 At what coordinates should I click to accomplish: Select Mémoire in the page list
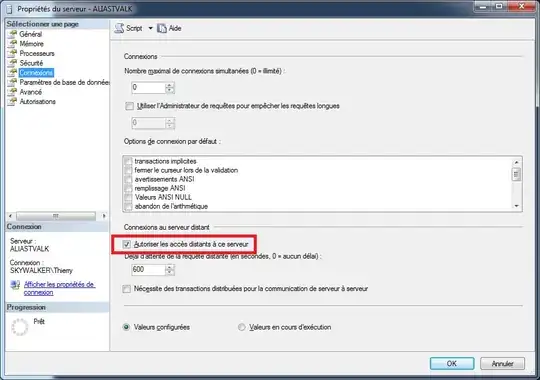32,43
